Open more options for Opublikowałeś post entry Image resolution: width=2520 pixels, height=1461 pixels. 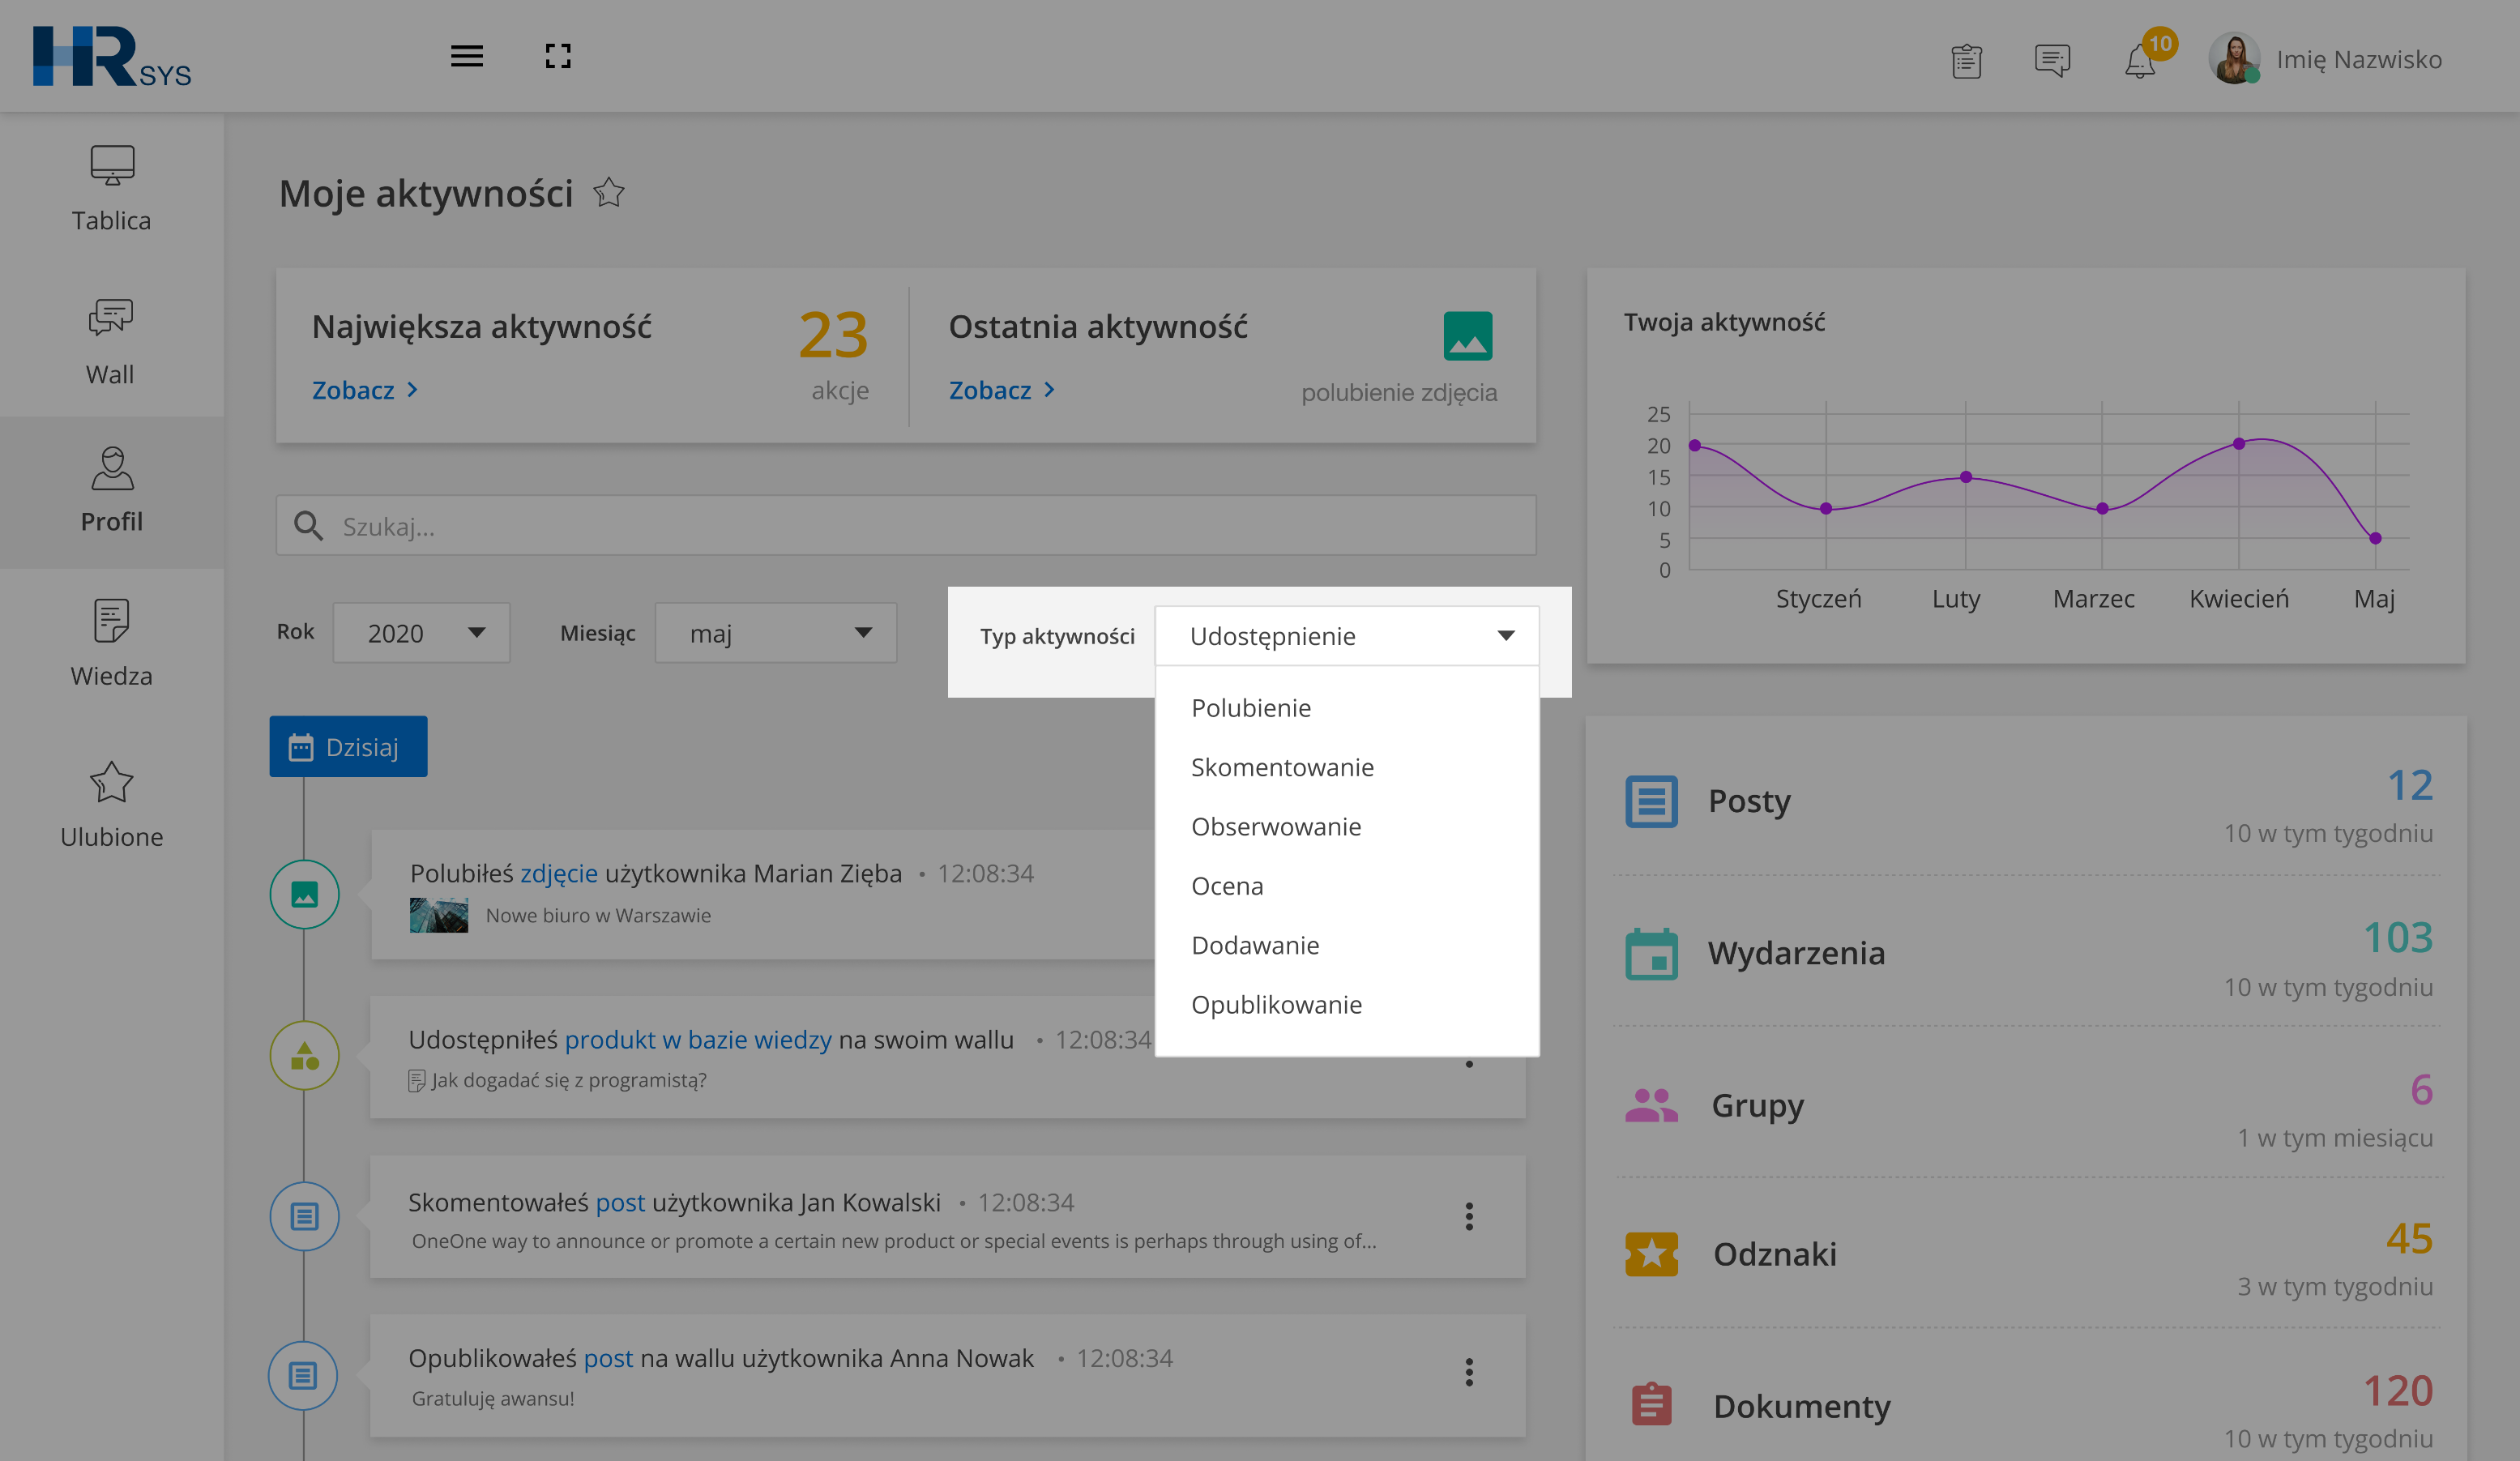pyautogui.click(x=1469, y=1373)
